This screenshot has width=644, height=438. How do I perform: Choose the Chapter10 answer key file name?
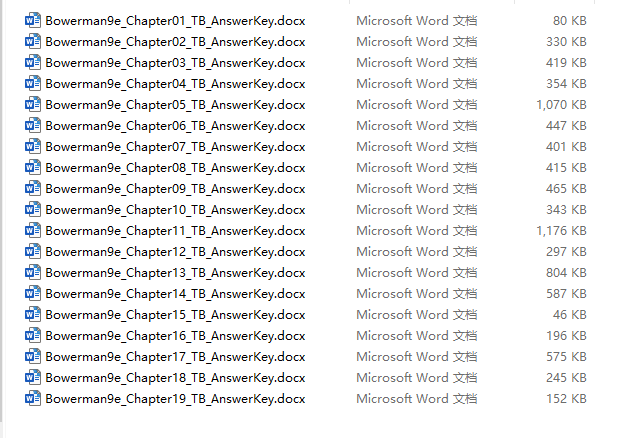[x=175, y=210]
